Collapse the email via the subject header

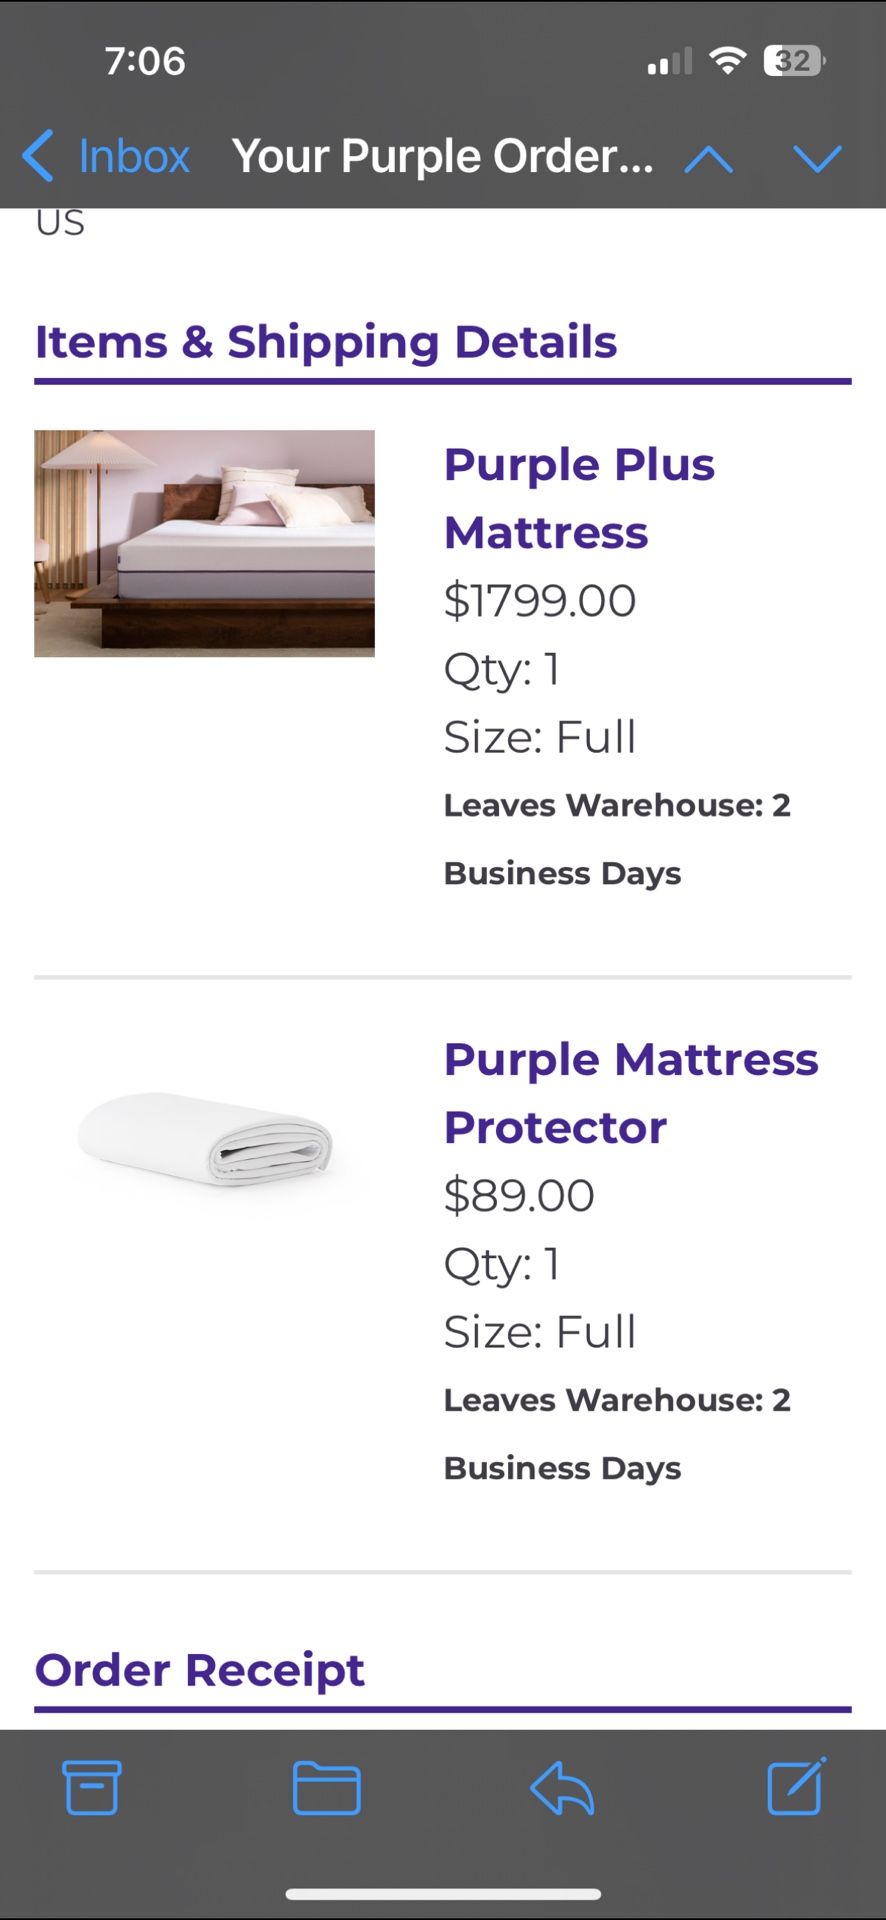[443, 155]
